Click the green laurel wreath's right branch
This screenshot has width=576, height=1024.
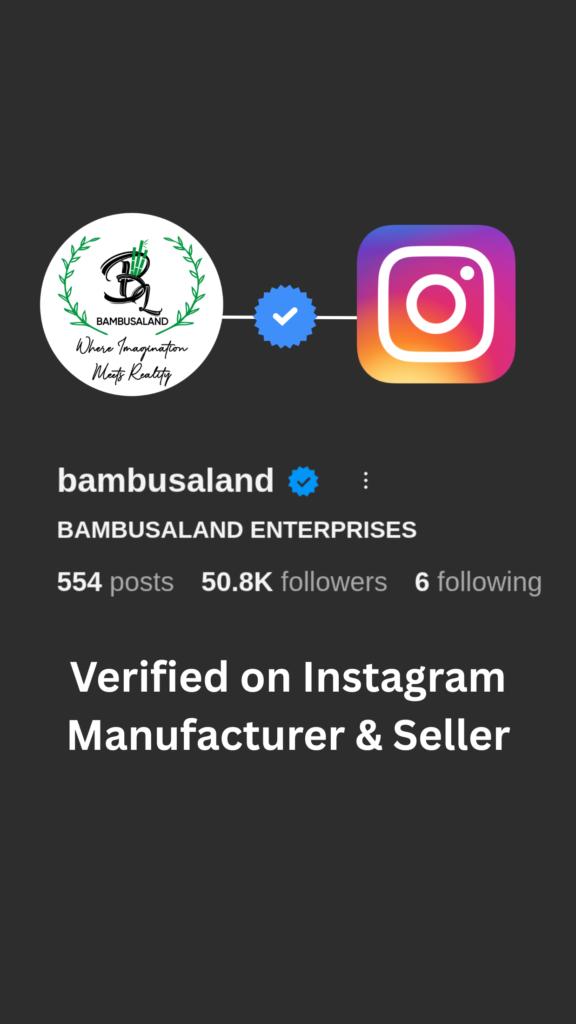(184, 284)
